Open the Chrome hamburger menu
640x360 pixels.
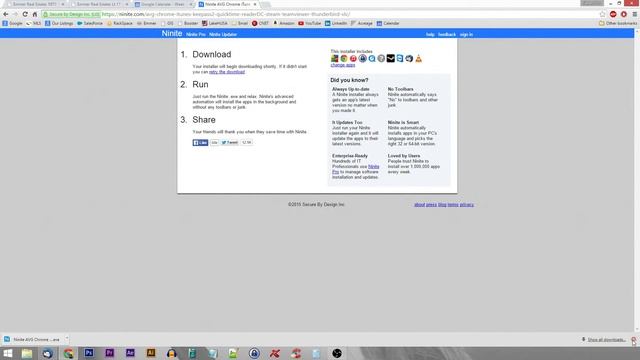pyautogui.click(x=635, y=14)
